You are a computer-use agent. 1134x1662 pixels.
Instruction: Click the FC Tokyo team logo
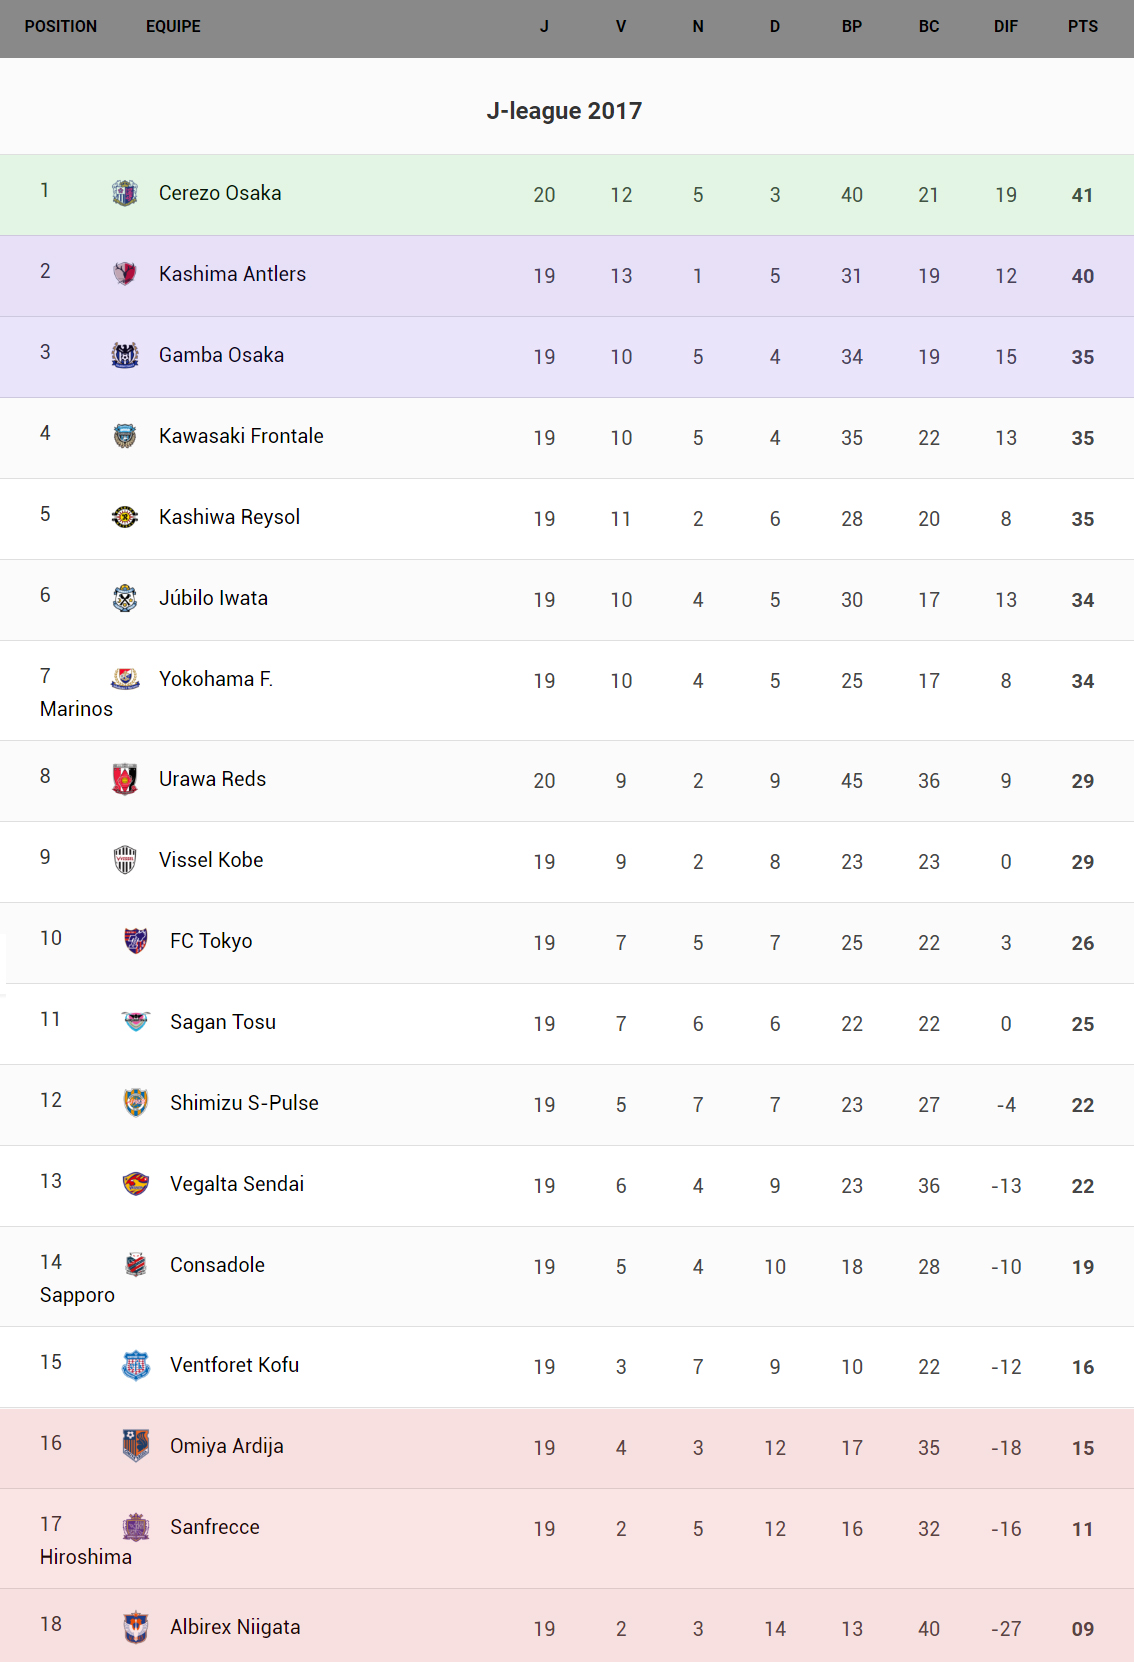(136, 941)
